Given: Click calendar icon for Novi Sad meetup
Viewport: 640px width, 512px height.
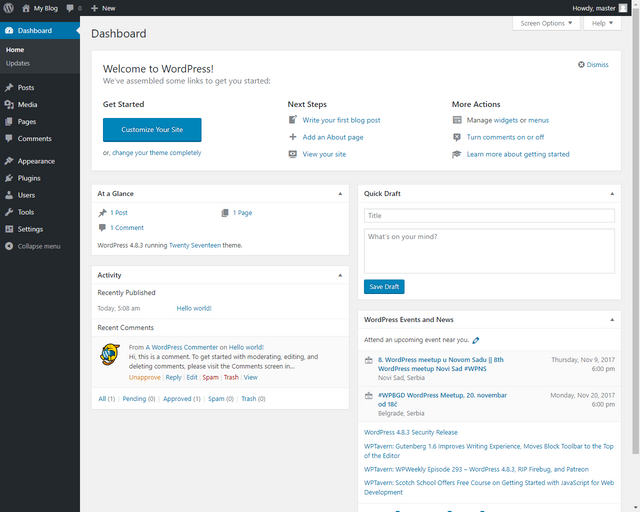Looking at the screenshot, I should 369,360.
